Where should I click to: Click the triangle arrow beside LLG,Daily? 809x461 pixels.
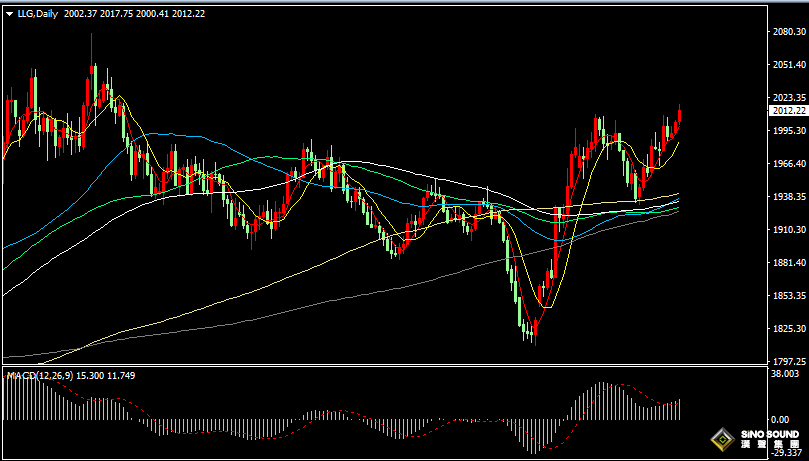tap(9, 14)
